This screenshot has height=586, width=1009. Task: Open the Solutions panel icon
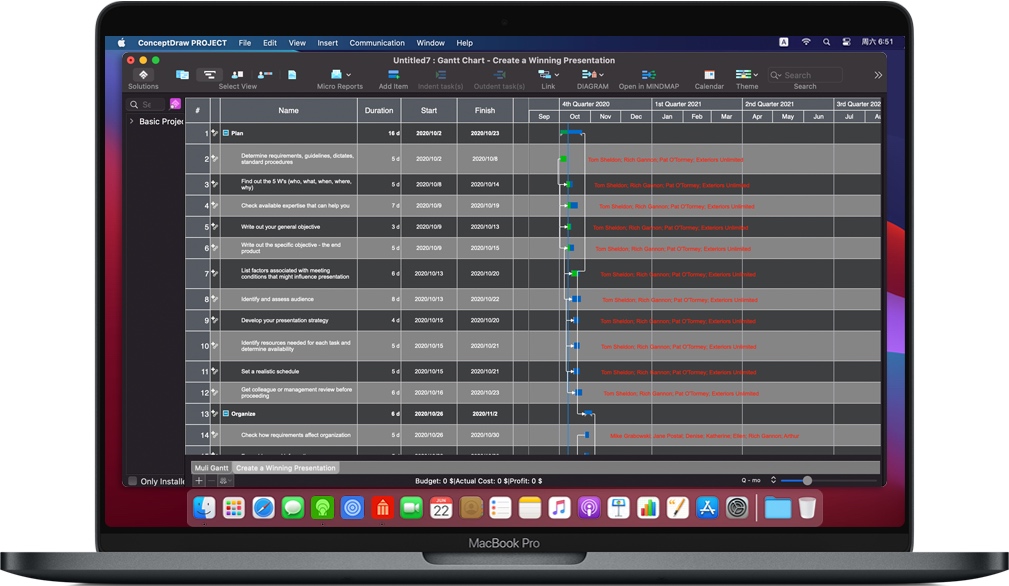143,75
